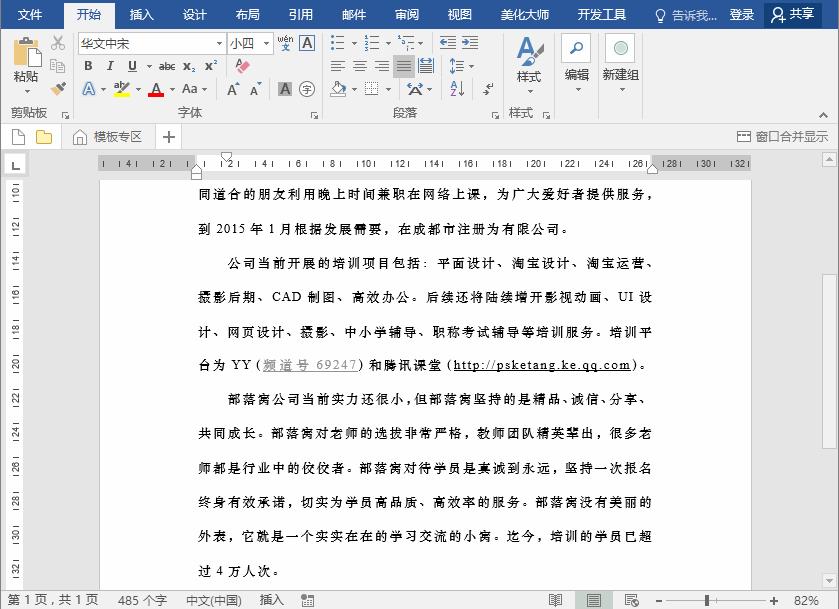Apply yellow text highlight color
This screenshot has height=609, width=839.
pyautogui.click(x=120, y=88)
